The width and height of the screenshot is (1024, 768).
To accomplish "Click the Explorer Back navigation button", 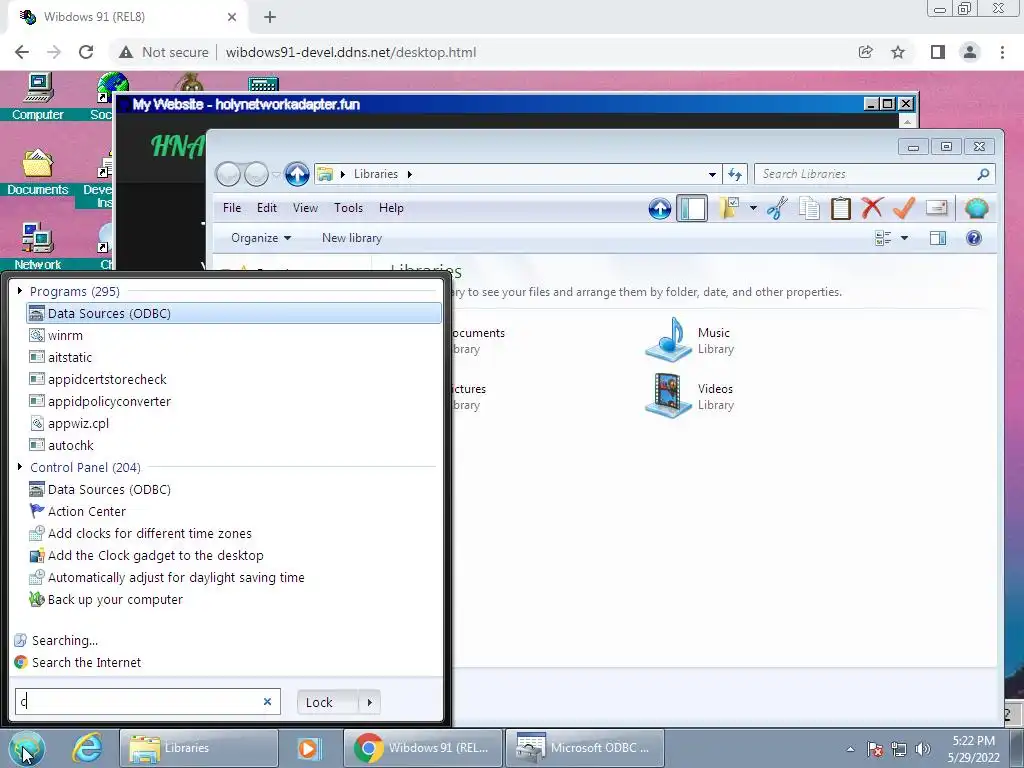I will click(229, 174).
